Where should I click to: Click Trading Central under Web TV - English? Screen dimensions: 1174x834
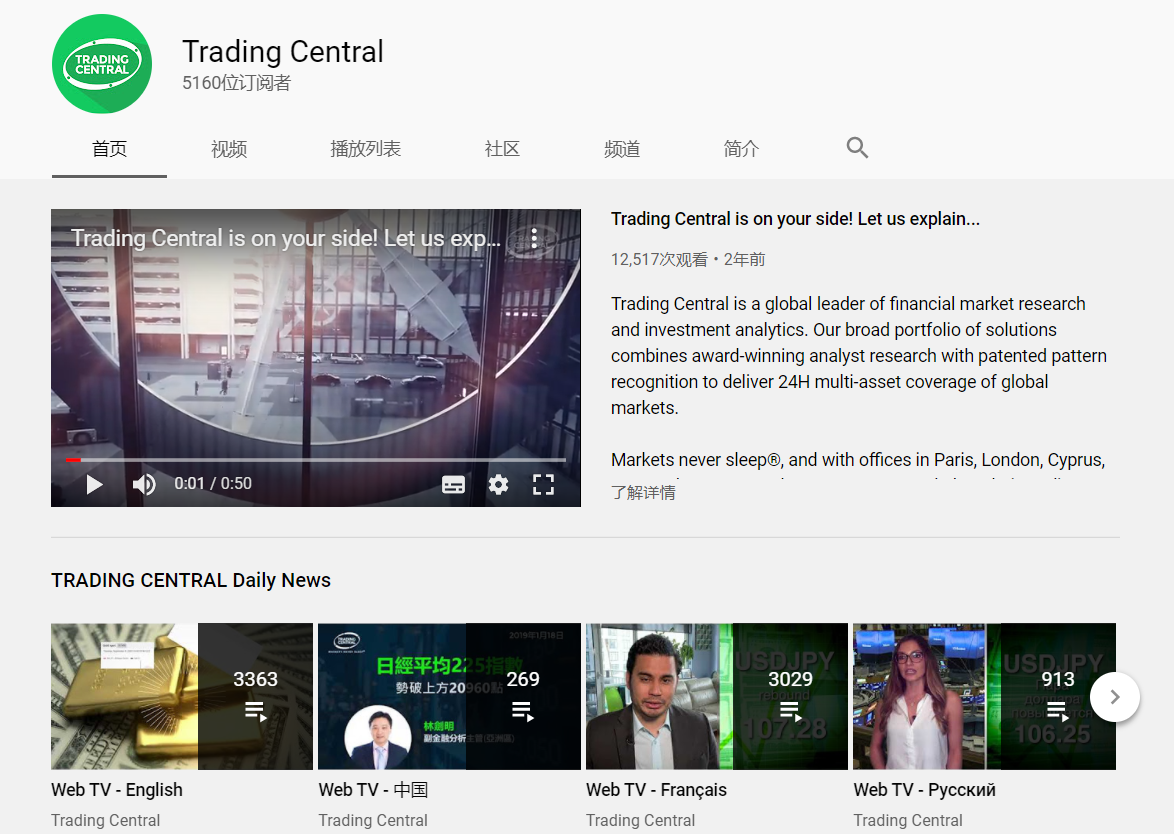click(106, 821)
